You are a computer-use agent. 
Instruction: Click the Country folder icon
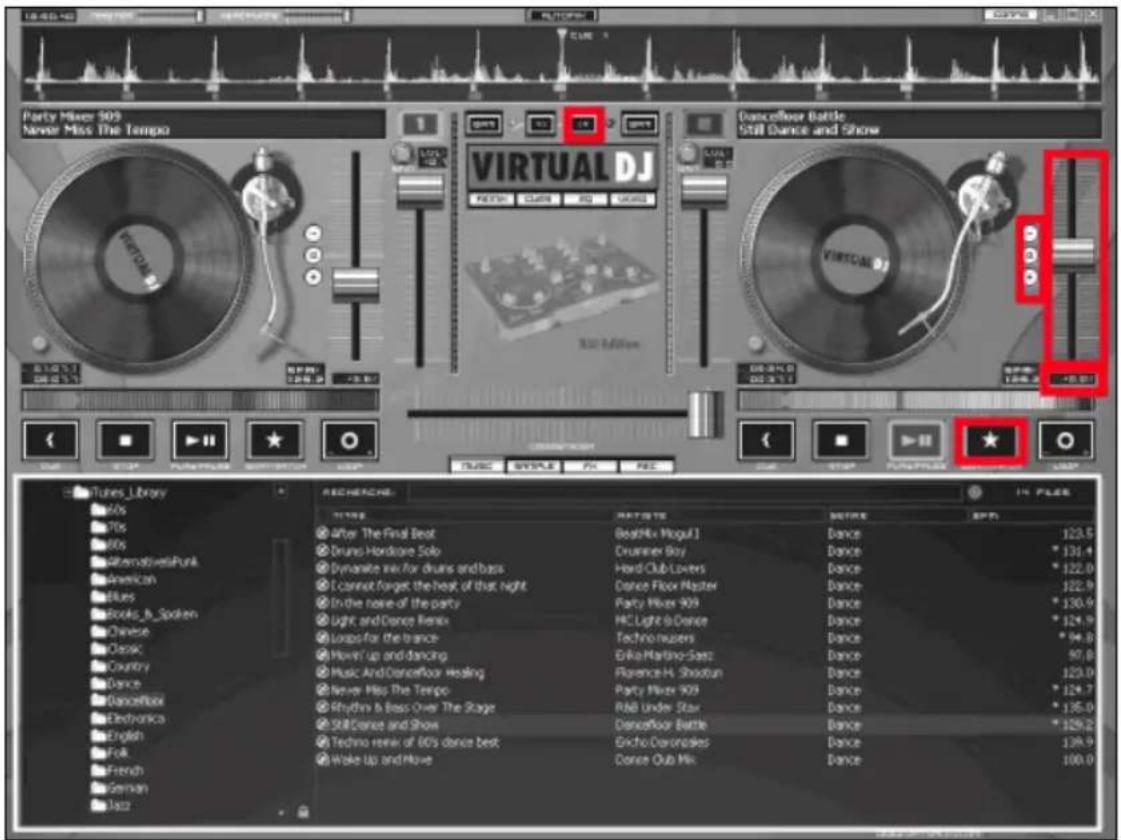(x=99, y=666)
